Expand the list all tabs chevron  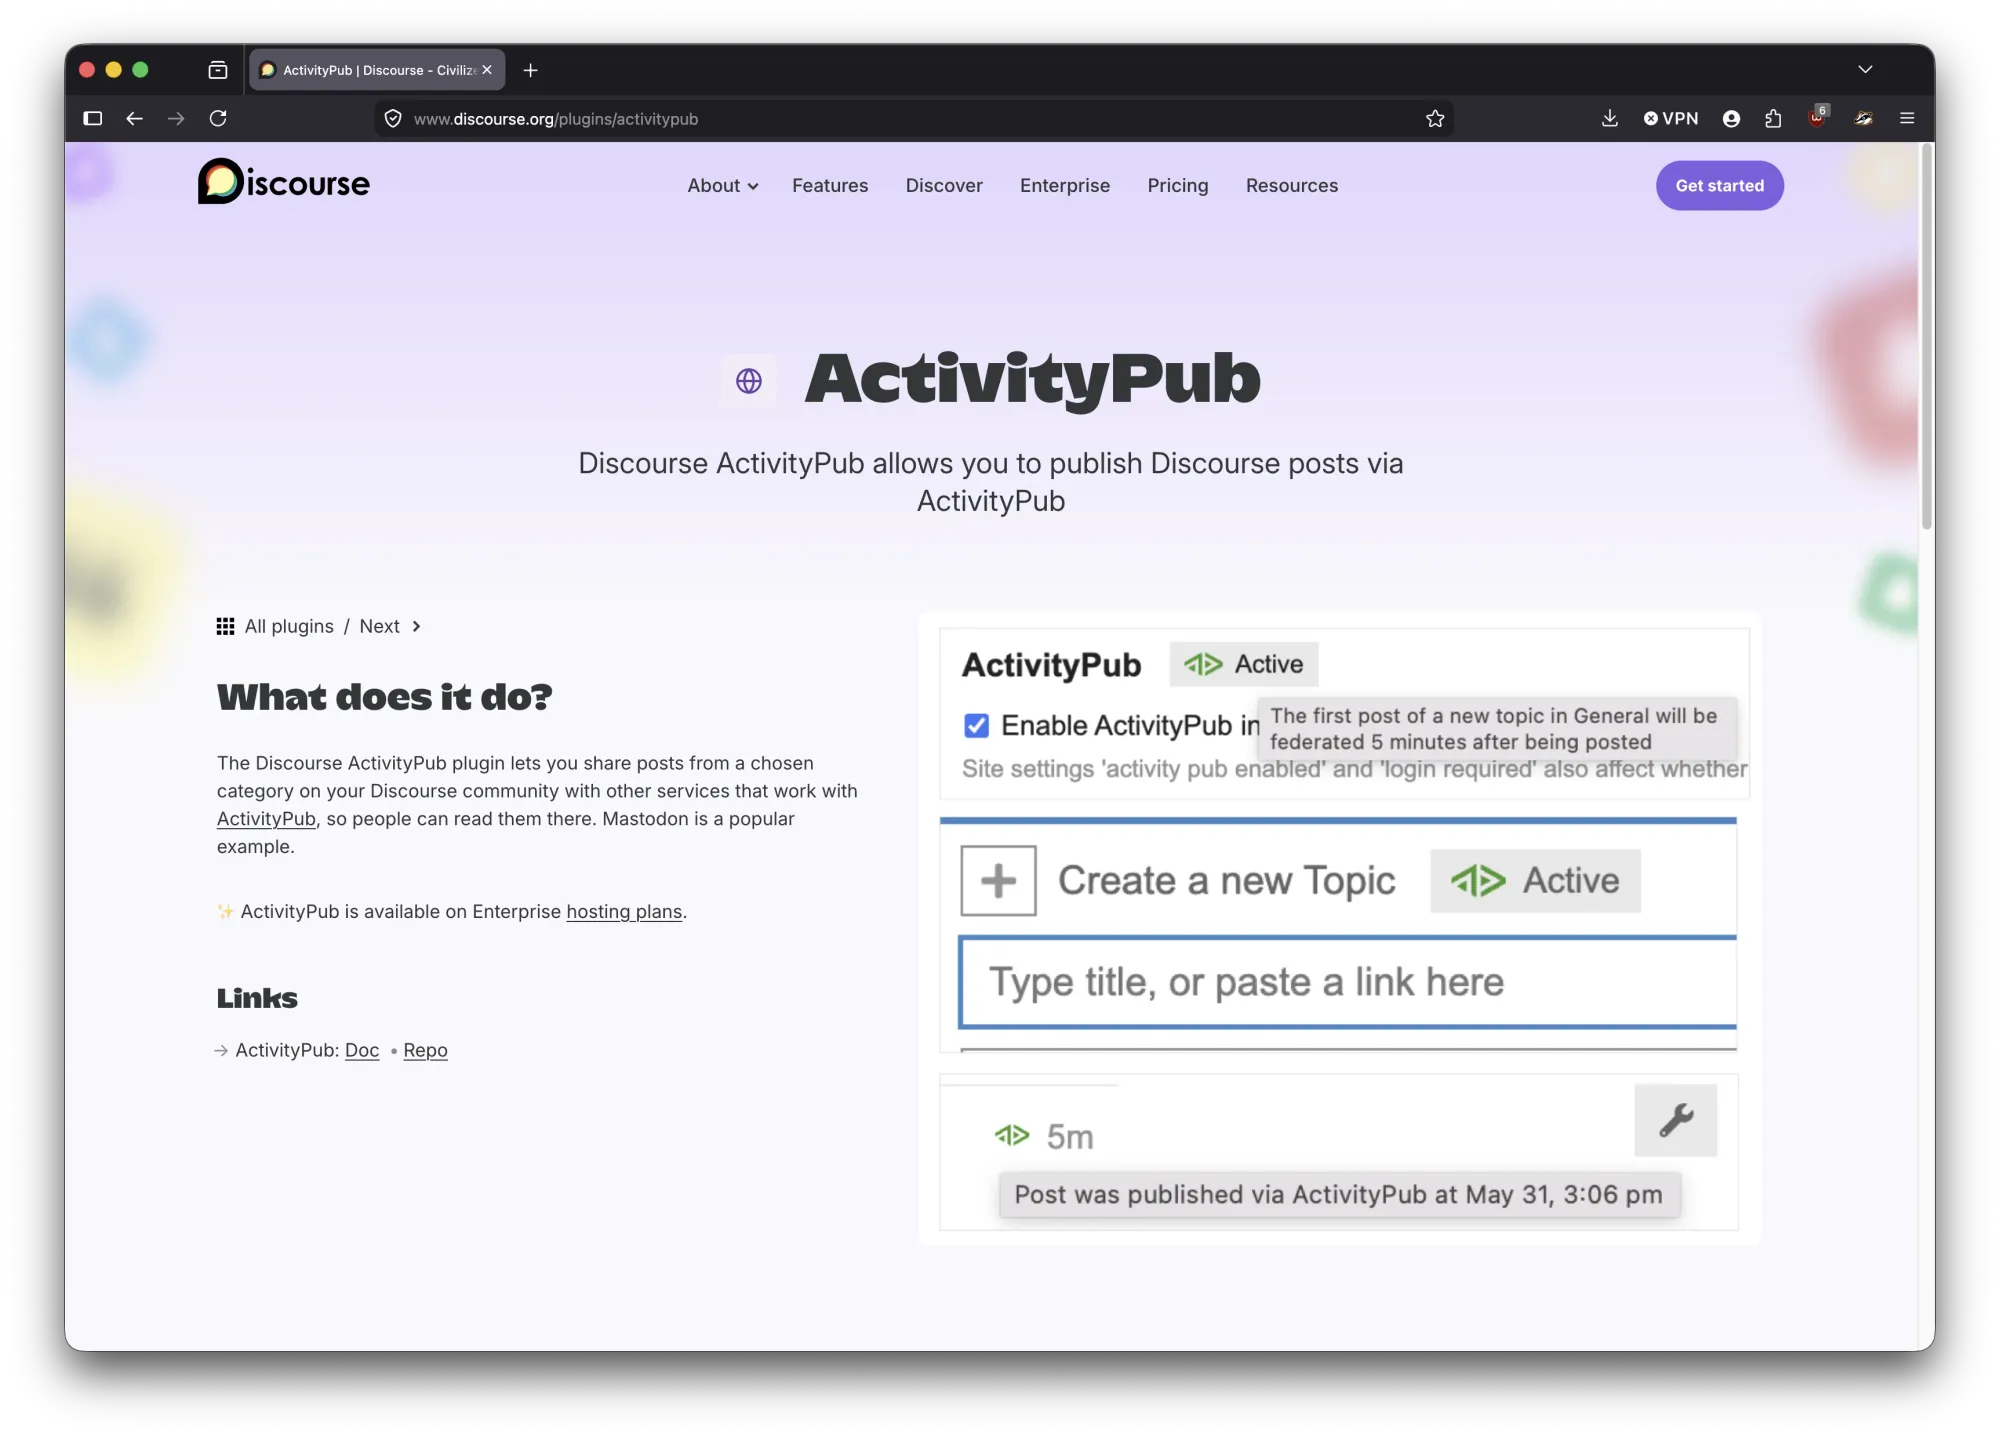tap(1865, 69)
